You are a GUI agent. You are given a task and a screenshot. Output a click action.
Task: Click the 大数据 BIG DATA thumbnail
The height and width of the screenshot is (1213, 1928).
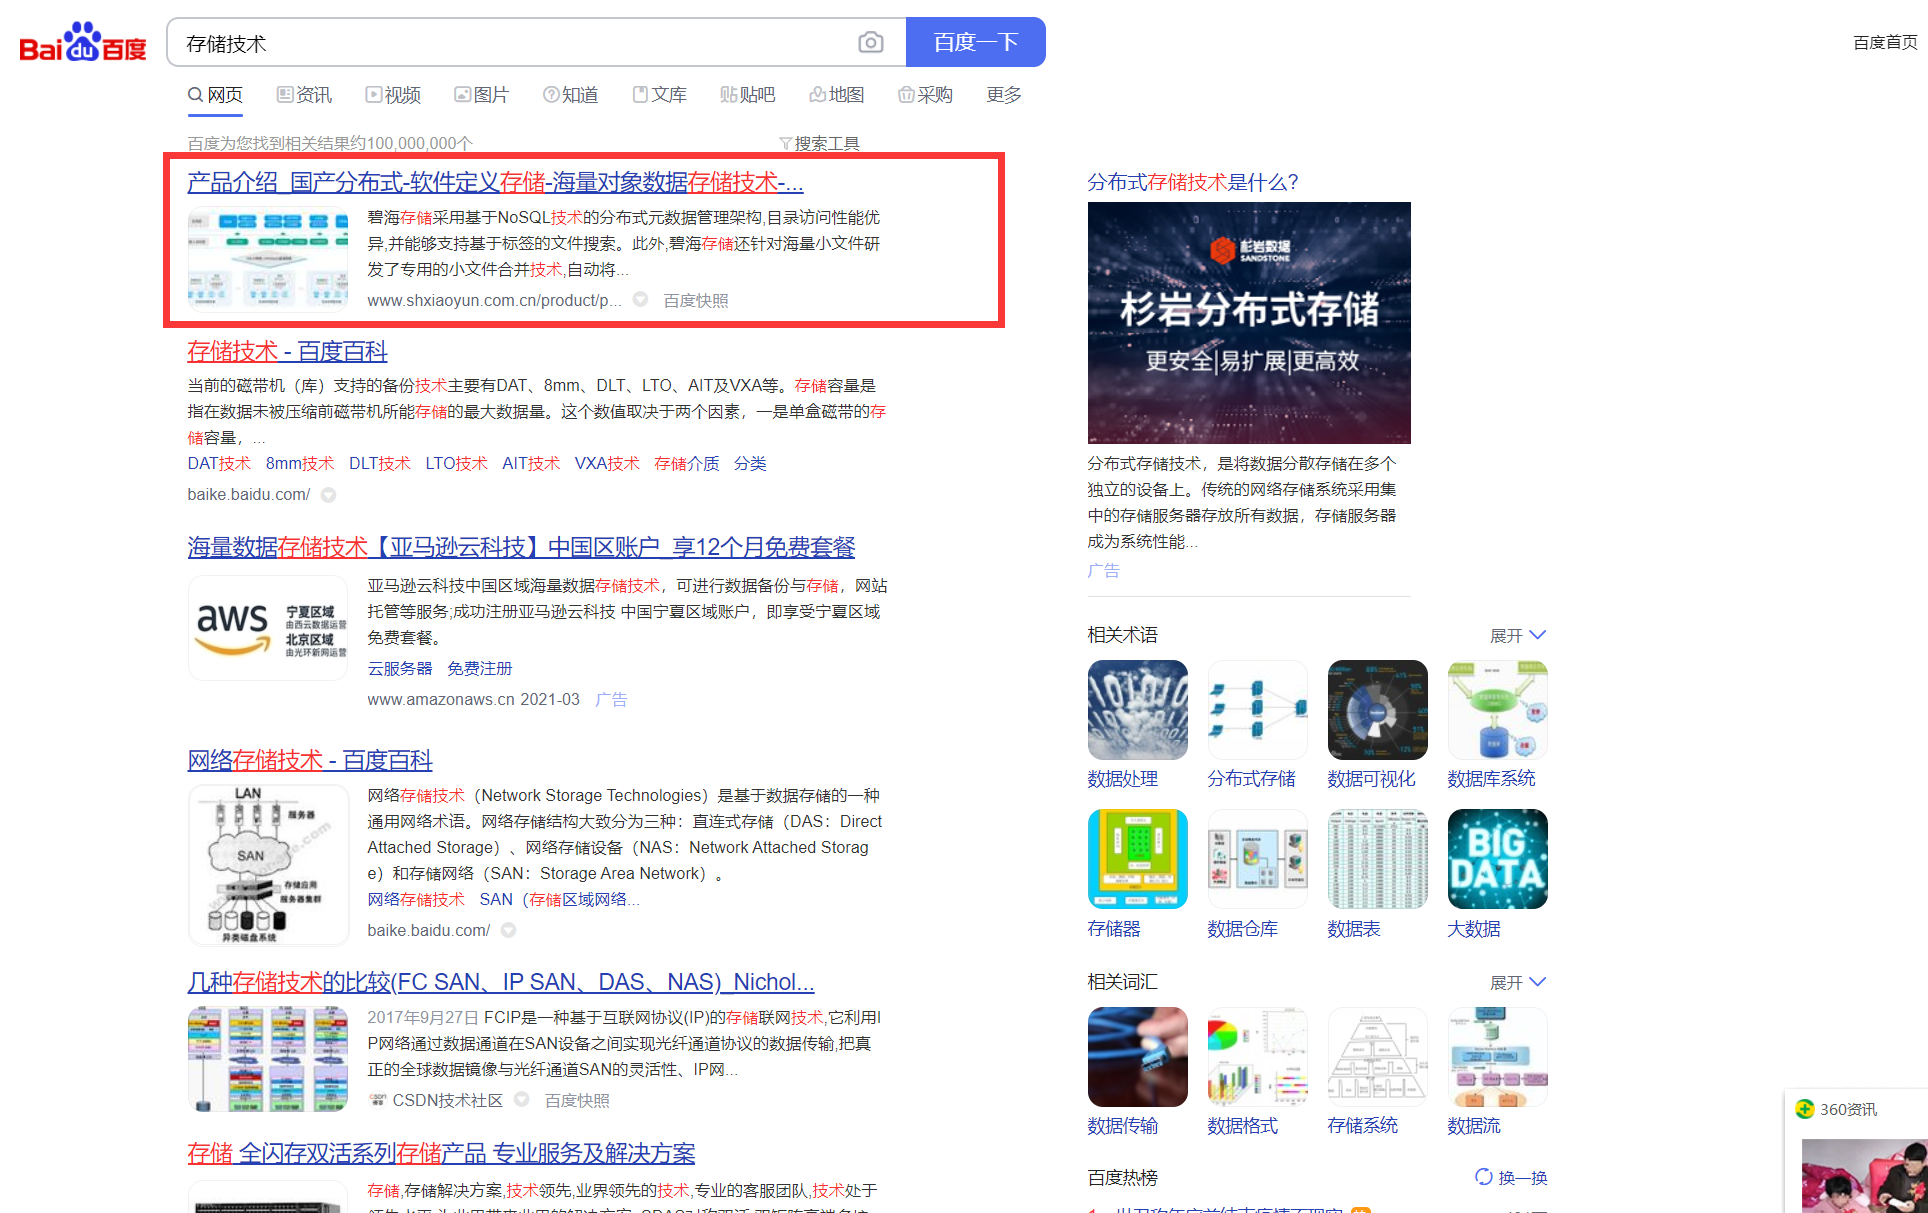[1497, 859]
